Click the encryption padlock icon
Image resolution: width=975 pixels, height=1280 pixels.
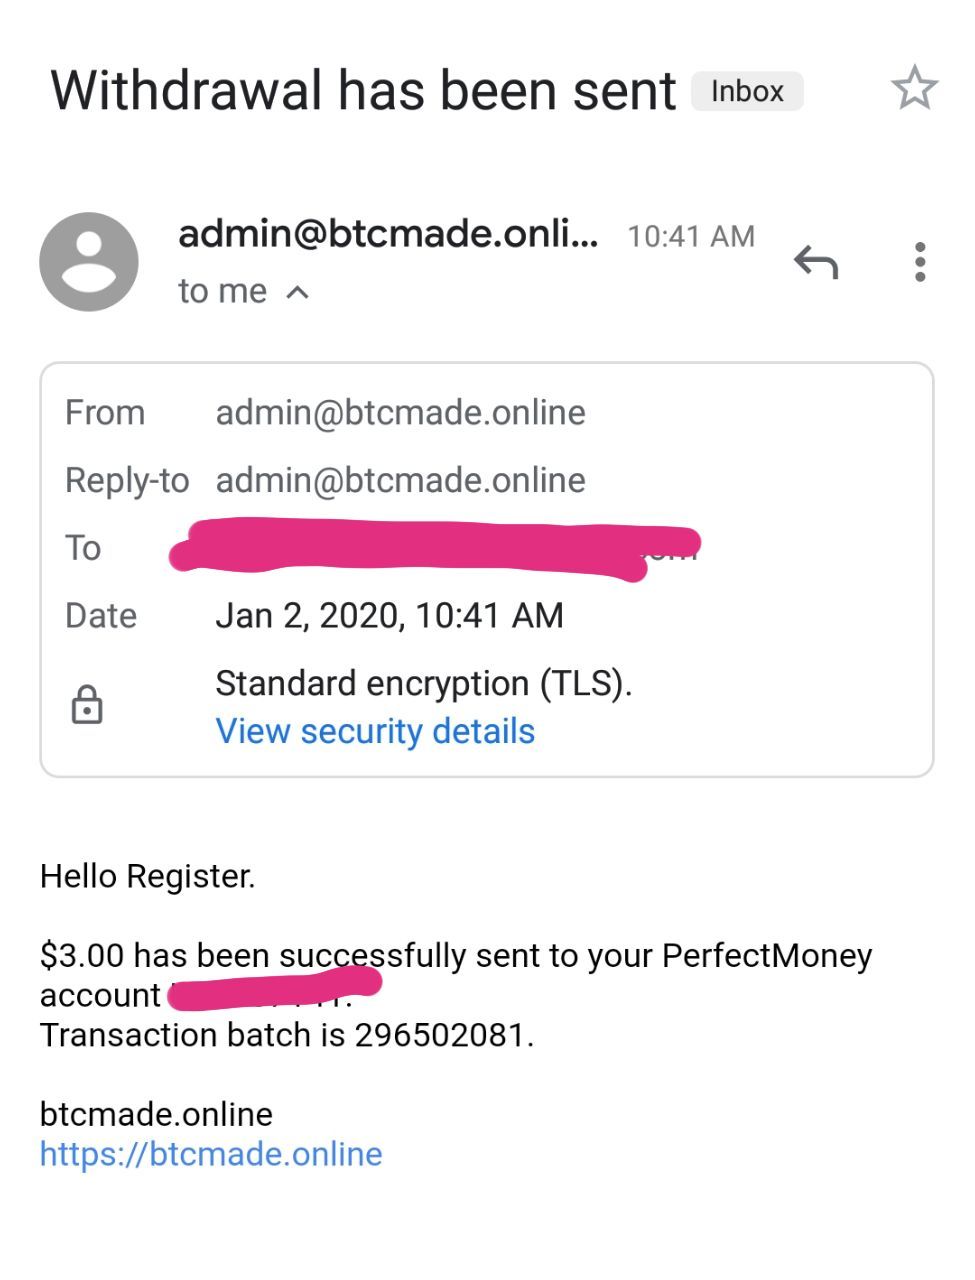tap(87, 705)
